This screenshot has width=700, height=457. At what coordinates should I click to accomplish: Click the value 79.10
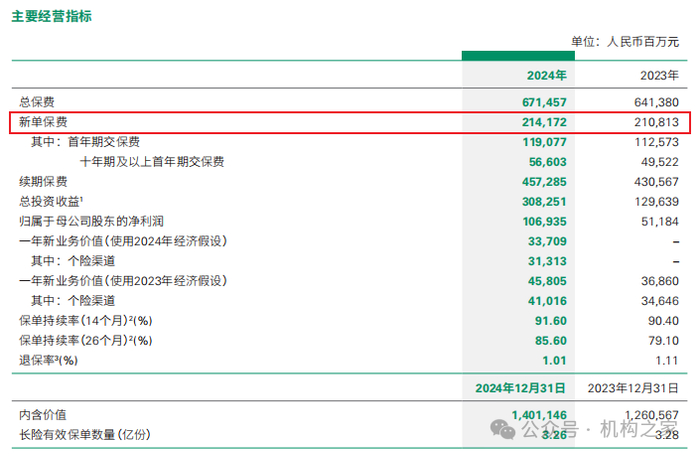[x=663, y=341]
